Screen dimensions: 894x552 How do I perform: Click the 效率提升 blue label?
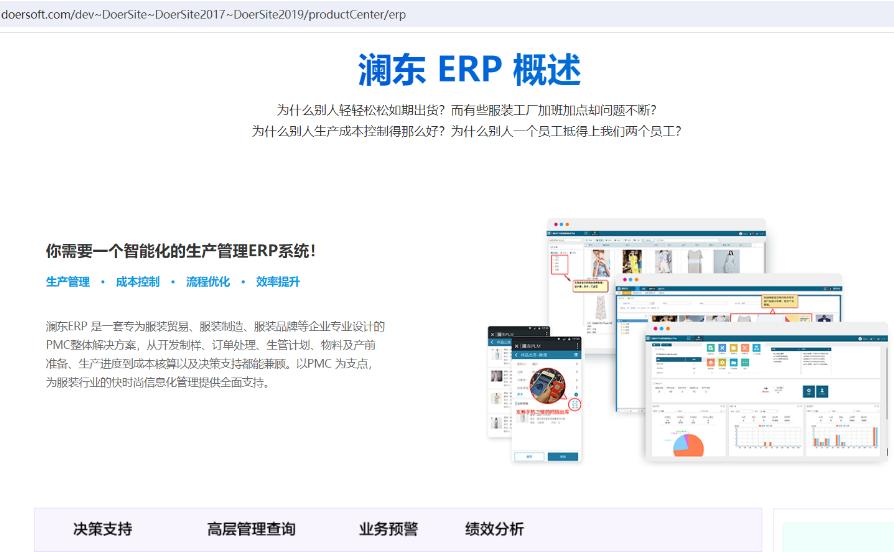(278, 282)
